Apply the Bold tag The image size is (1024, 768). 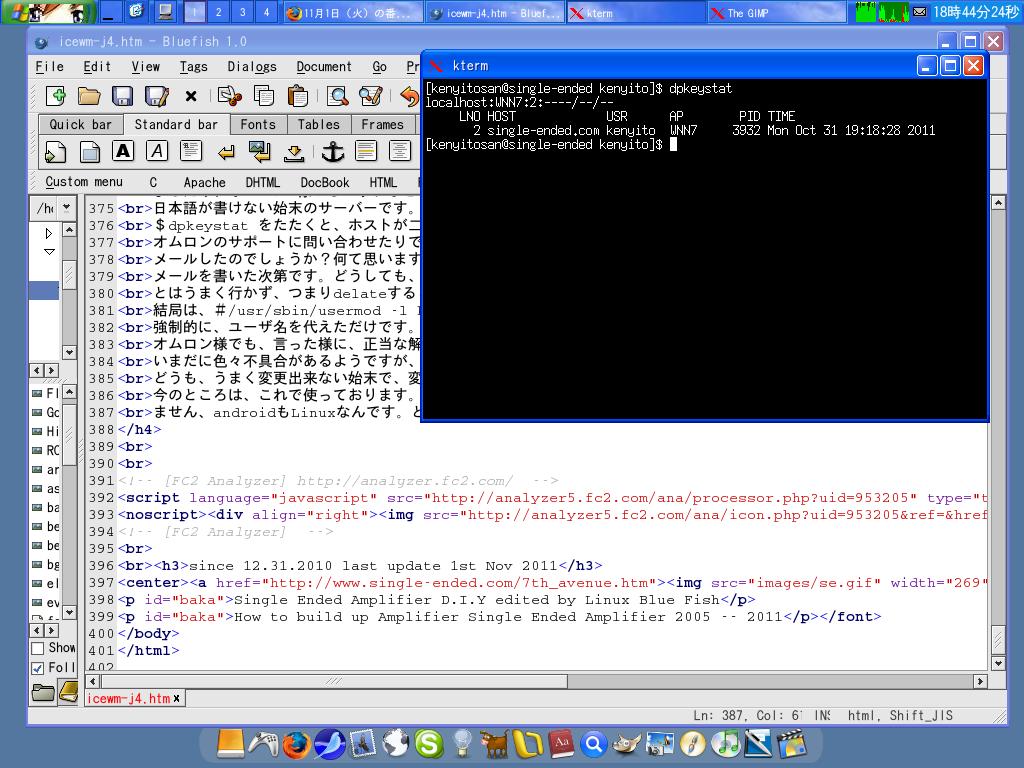point(122,150)
